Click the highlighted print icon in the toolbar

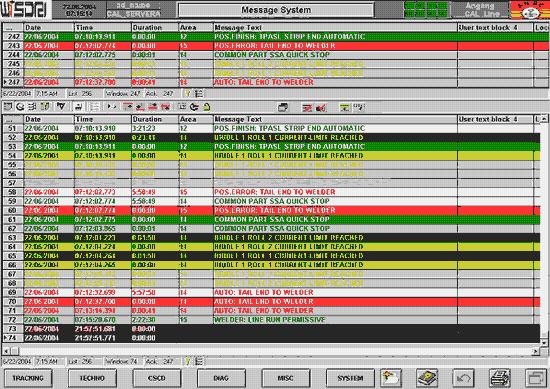[x=79, y=107]
